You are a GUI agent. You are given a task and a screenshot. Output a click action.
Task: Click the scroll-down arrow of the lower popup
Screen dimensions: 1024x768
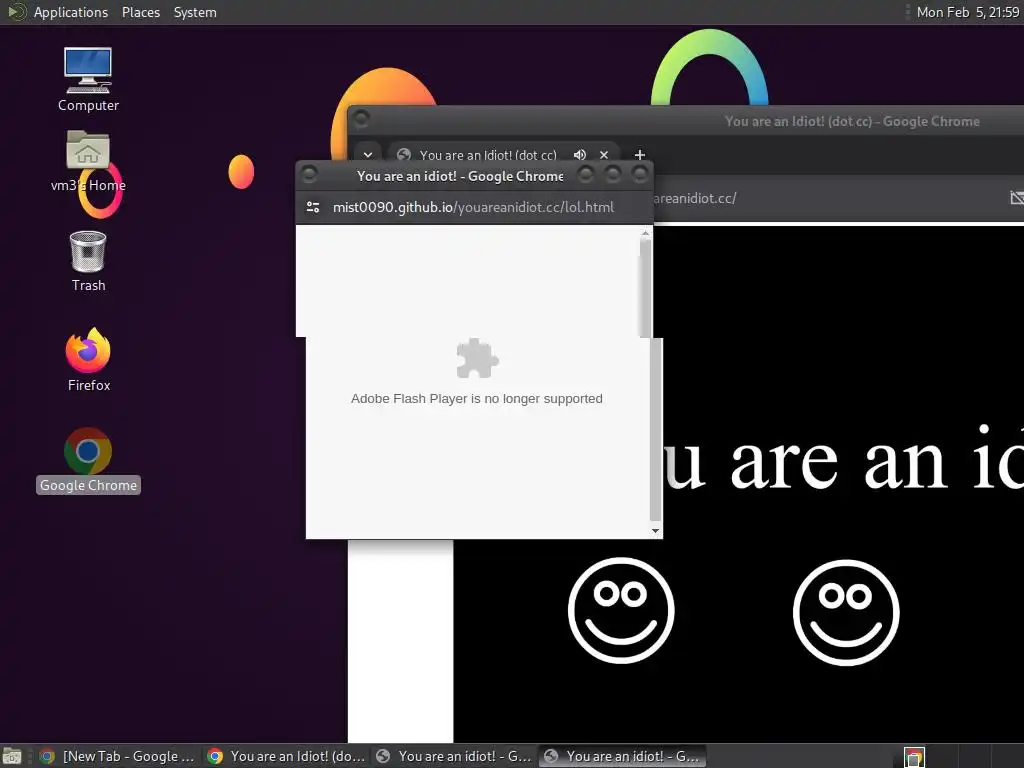656,531
